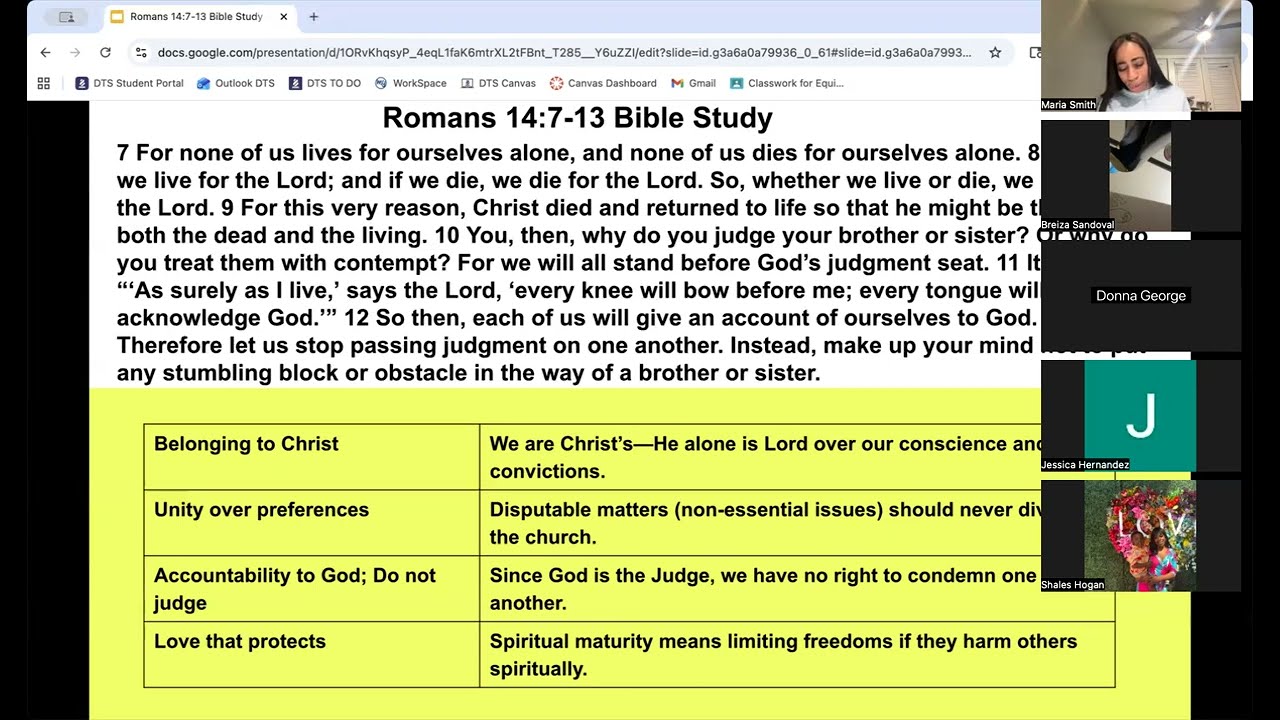Image resolution: width=1280 pixels, height=720 pixels.
Task: Select Shales Hogan's participant tile
Action: point(1141,536)
